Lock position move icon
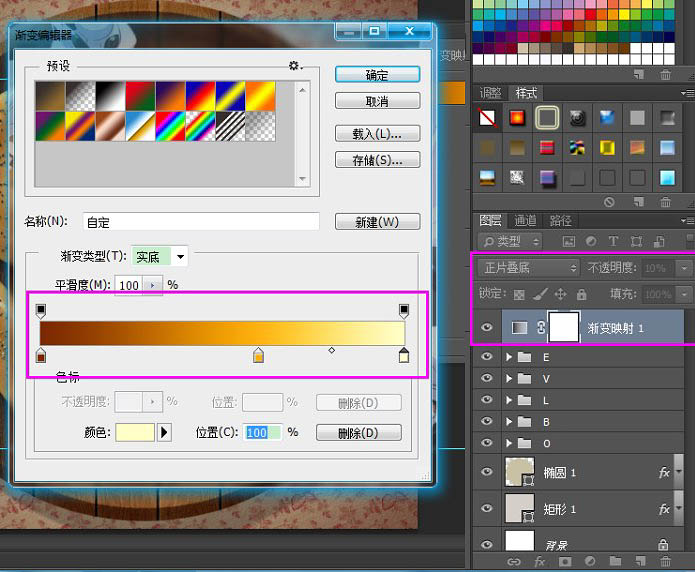The height and width of the screenshot is (572, 695). coord(561,294)
